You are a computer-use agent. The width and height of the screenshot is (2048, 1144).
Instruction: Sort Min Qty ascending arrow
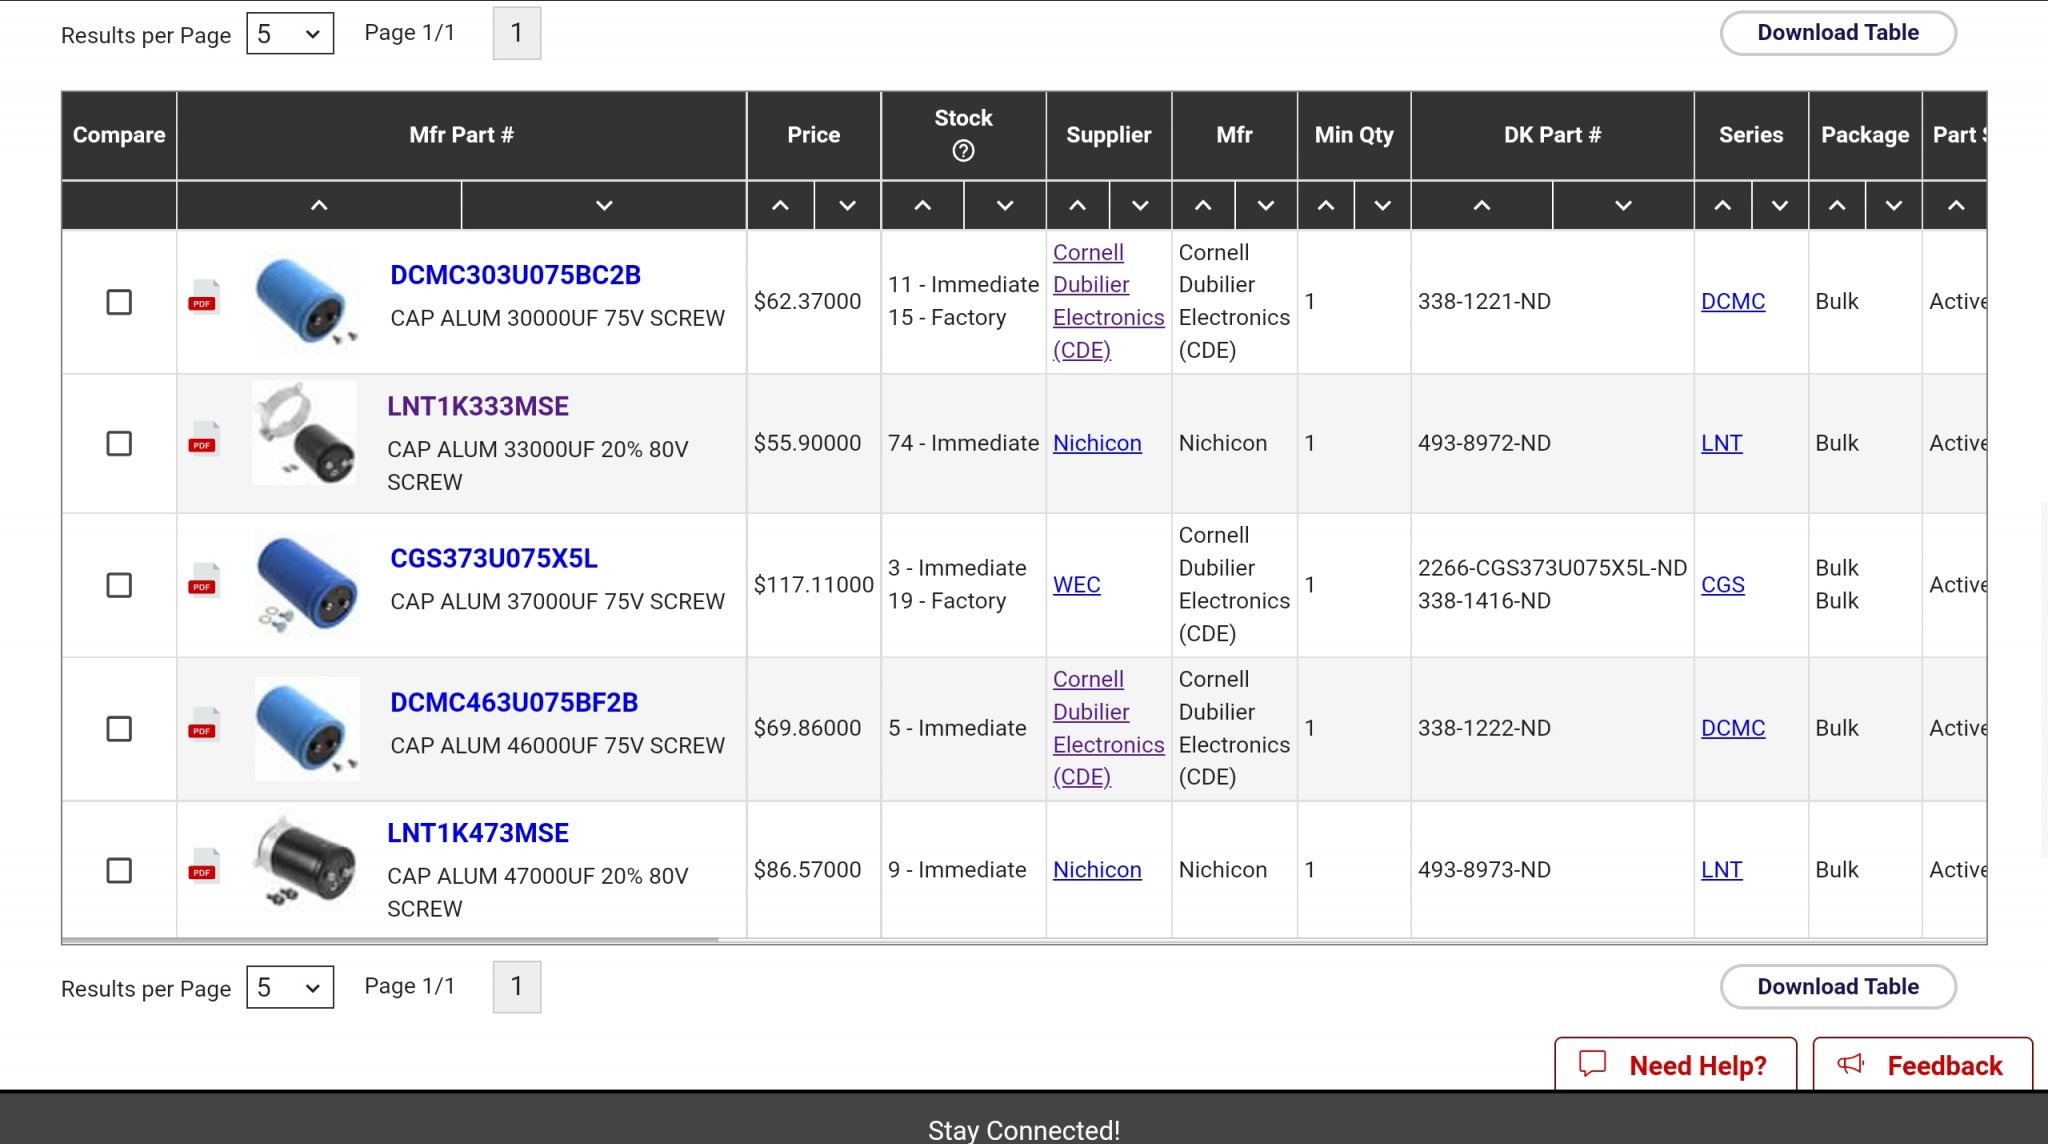1326,206
